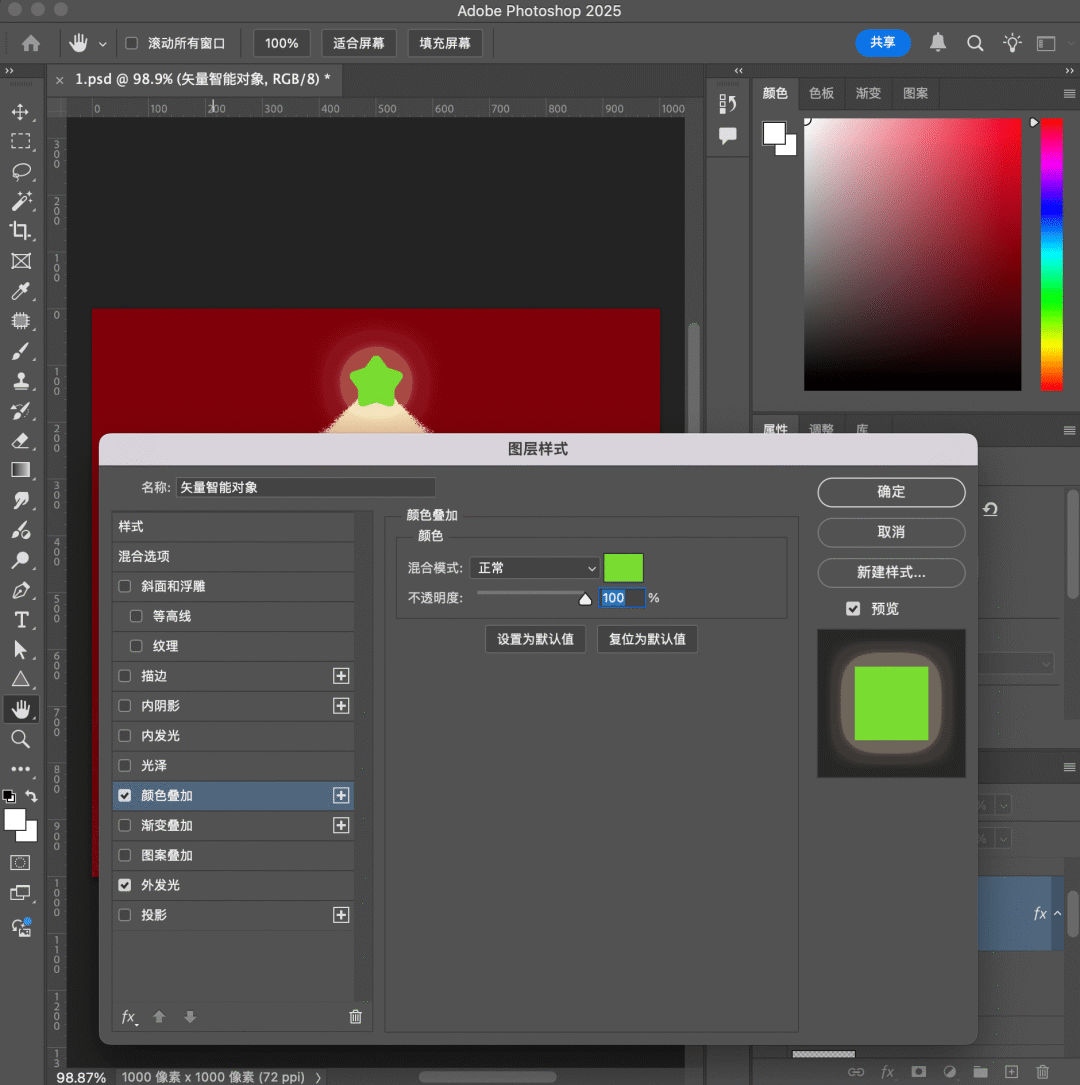Switch to the 色板 (Swatches) tab

coord(821,93)
